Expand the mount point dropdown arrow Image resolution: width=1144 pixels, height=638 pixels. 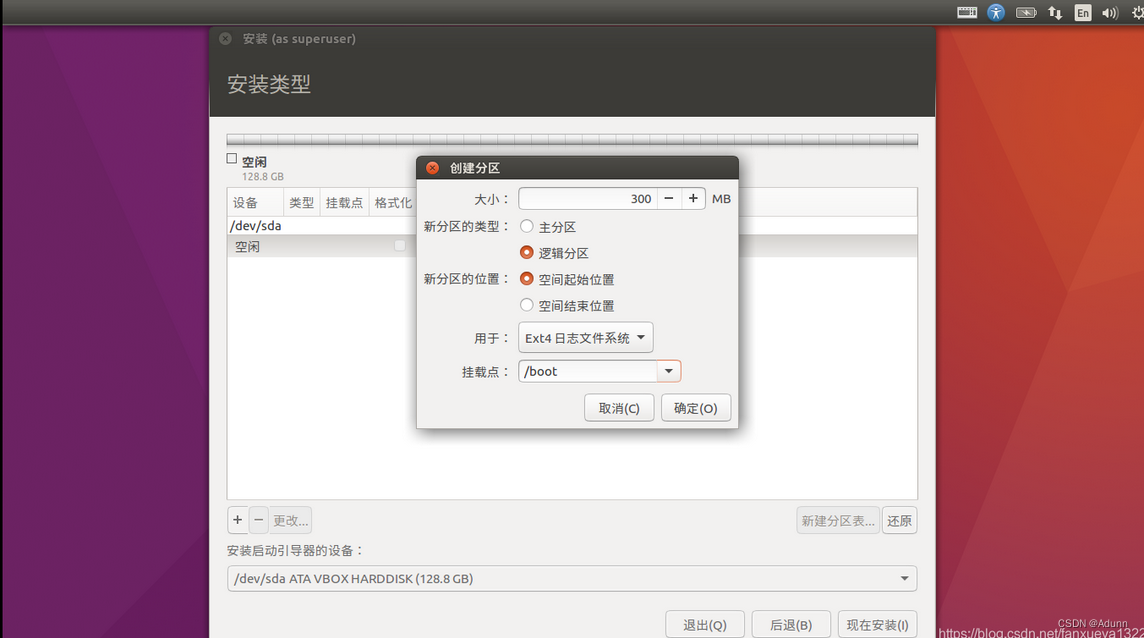(668, 371)
